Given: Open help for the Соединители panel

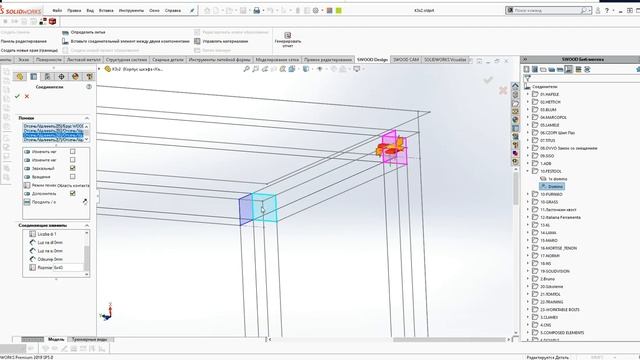Looking at the screenshot, I should (x=89, y=87).
